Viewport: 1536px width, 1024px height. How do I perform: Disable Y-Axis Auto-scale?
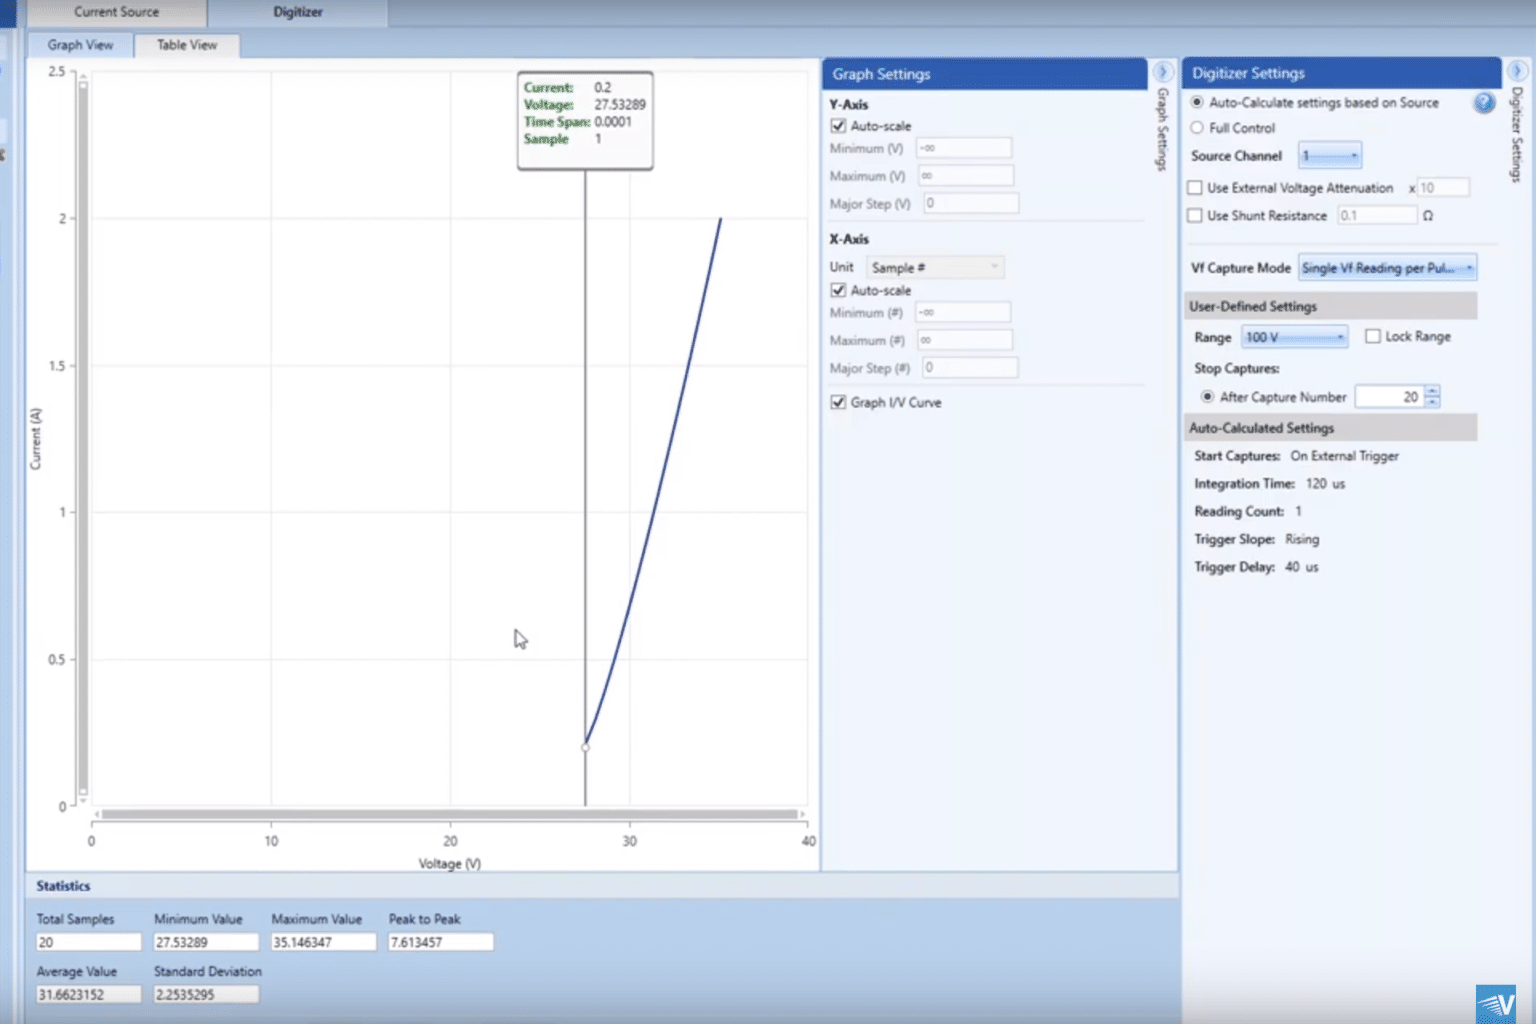[838, 126]
